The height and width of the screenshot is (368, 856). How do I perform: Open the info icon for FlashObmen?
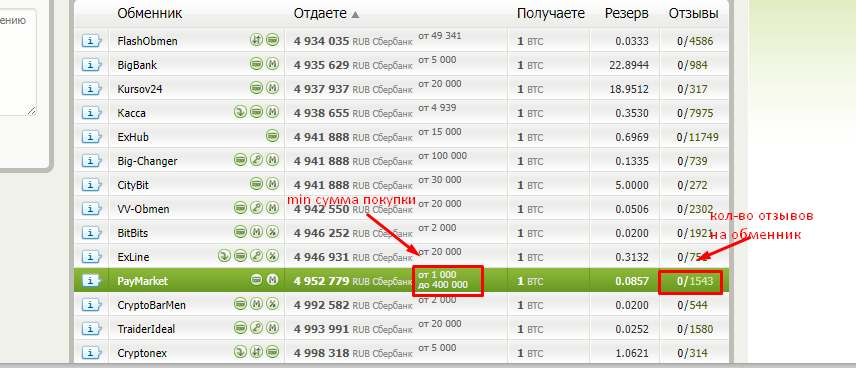click(x=92, y=41)
